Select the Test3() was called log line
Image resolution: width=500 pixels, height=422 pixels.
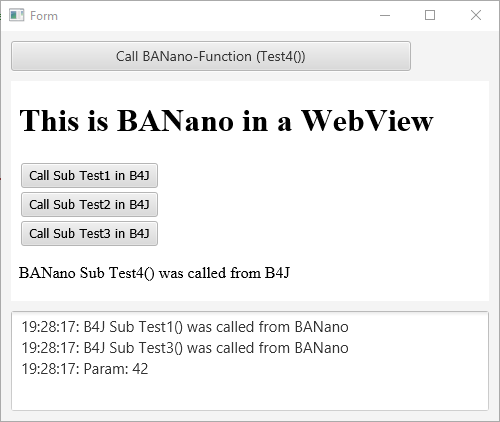point(185,348)
